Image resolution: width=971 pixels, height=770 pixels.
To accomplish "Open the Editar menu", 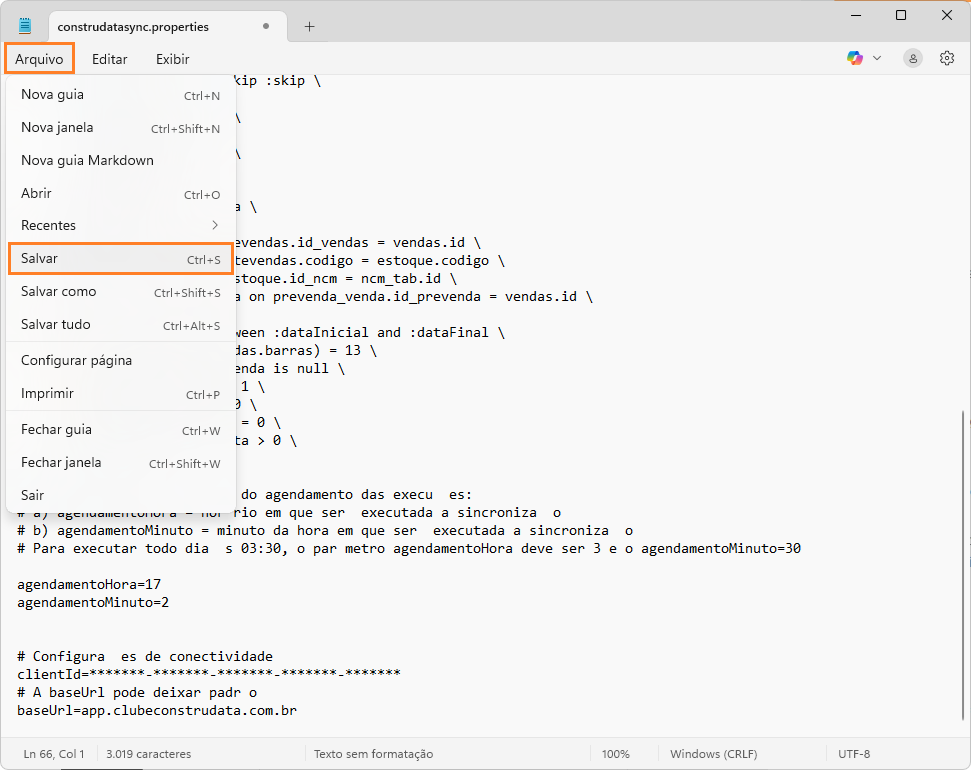I will (110, 59).
